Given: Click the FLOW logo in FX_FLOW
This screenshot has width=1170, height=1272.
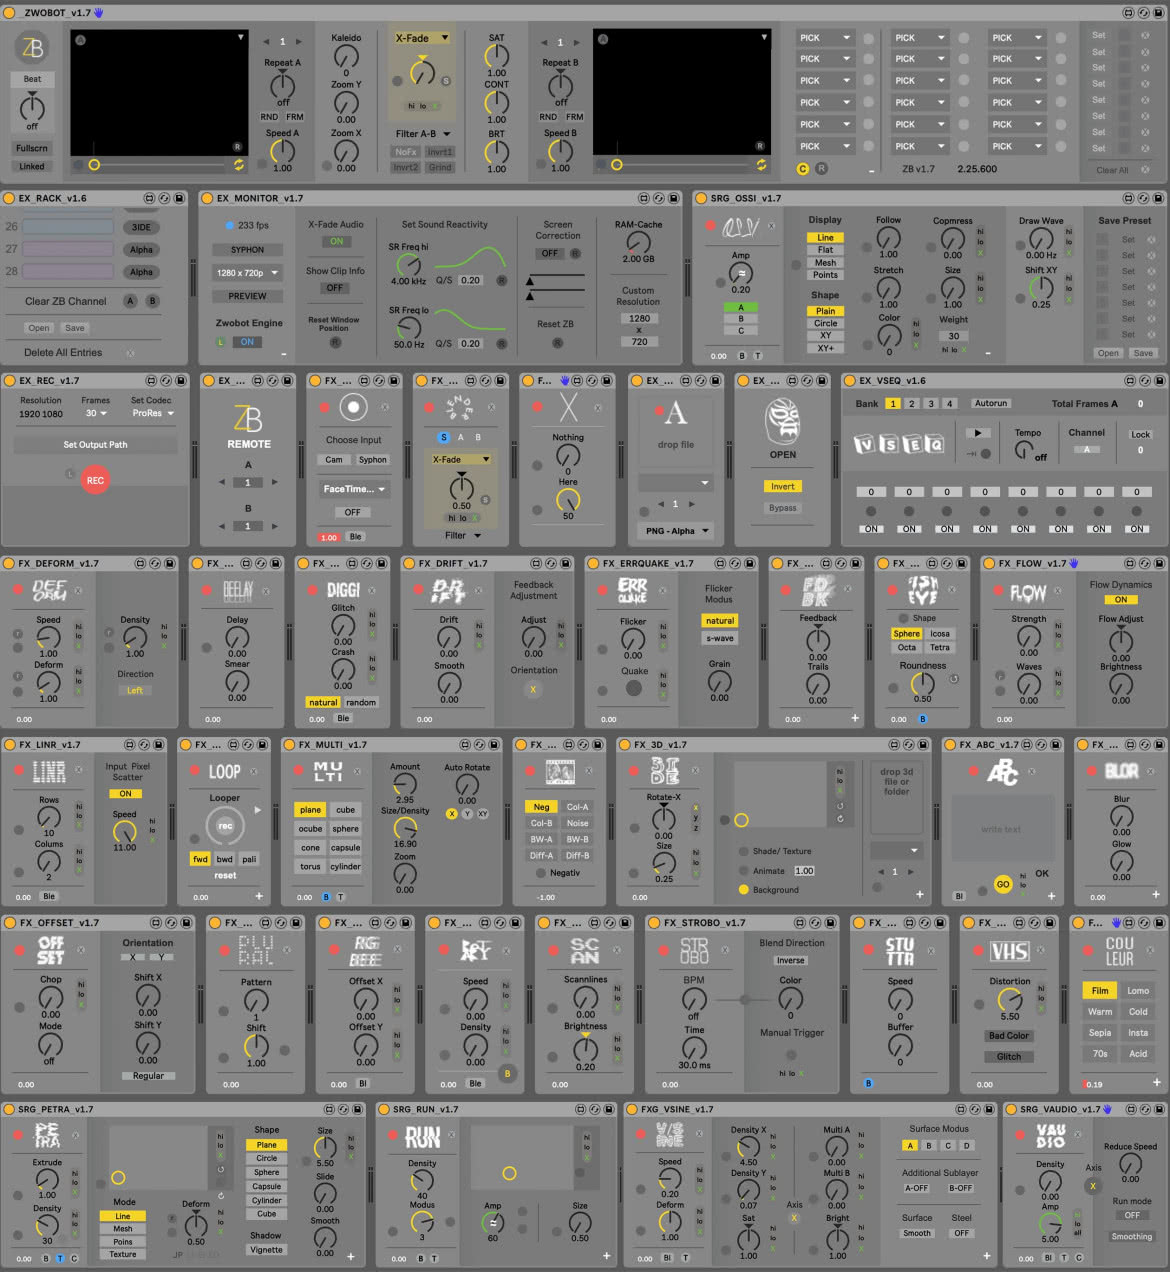Looking at the screenshot, I should [1027, 592].
